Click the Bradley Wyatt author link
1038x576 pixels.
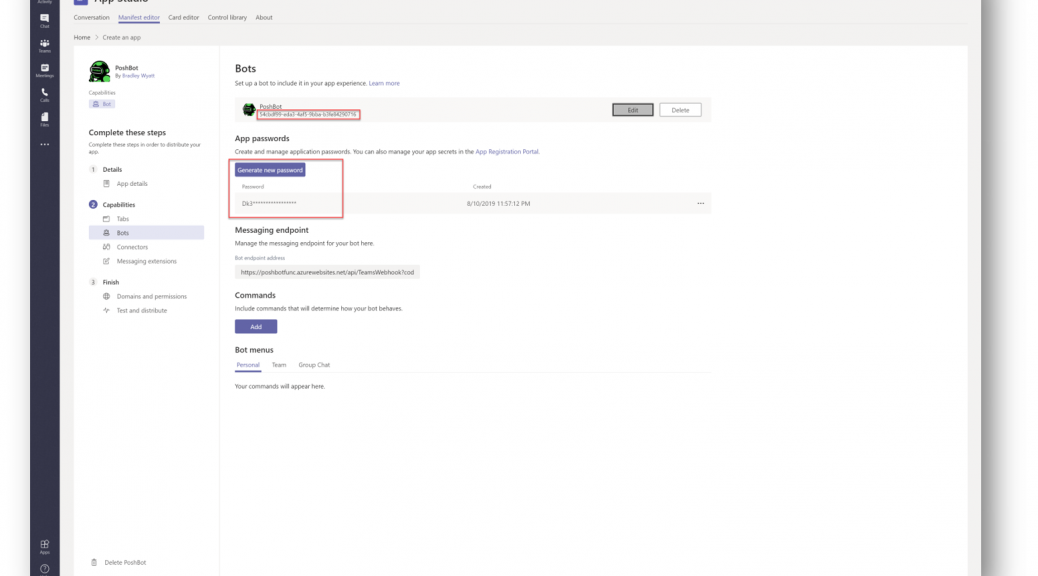point(138,75)
